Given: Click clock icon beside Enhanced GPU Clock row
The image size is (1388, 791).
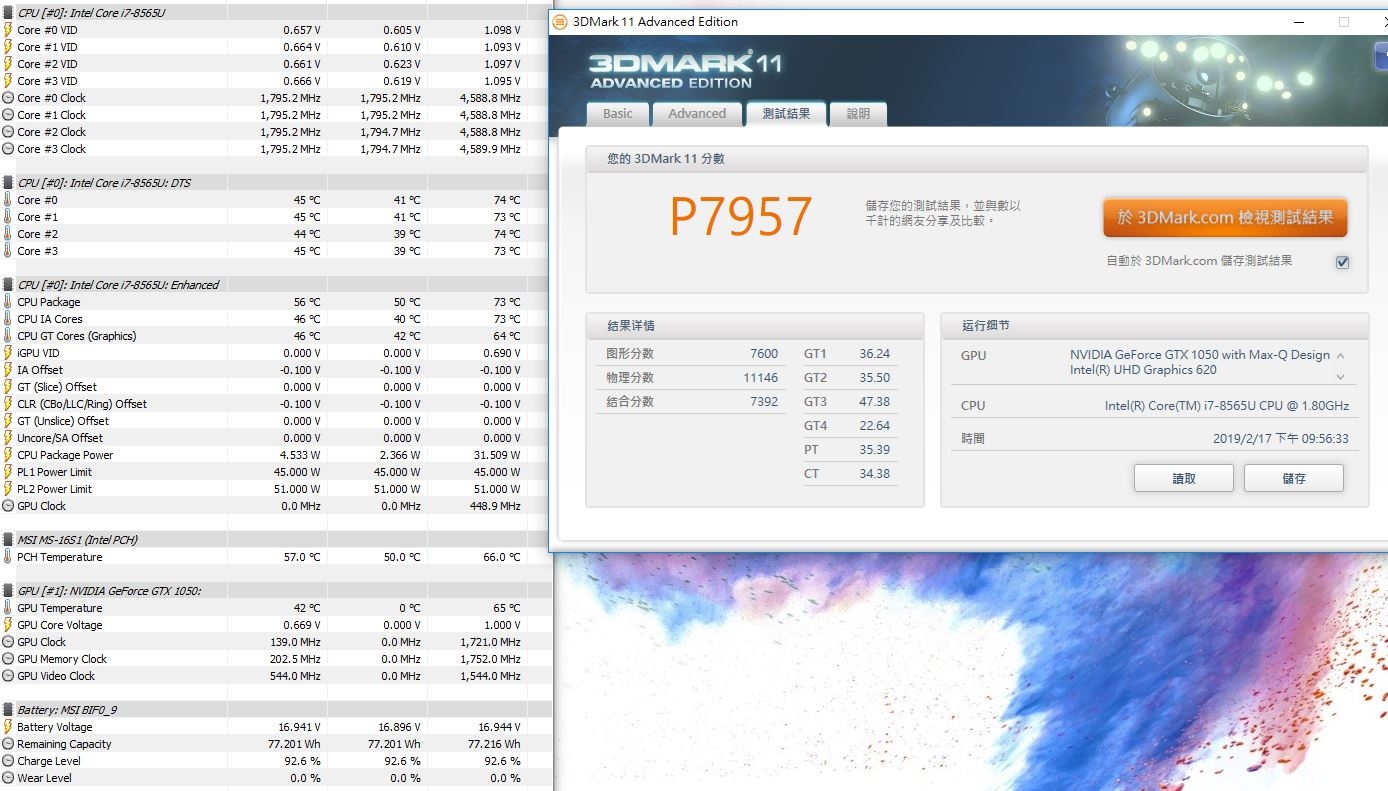Looking at the screenshot, I should pyautogui.click(x=8, y=506).
